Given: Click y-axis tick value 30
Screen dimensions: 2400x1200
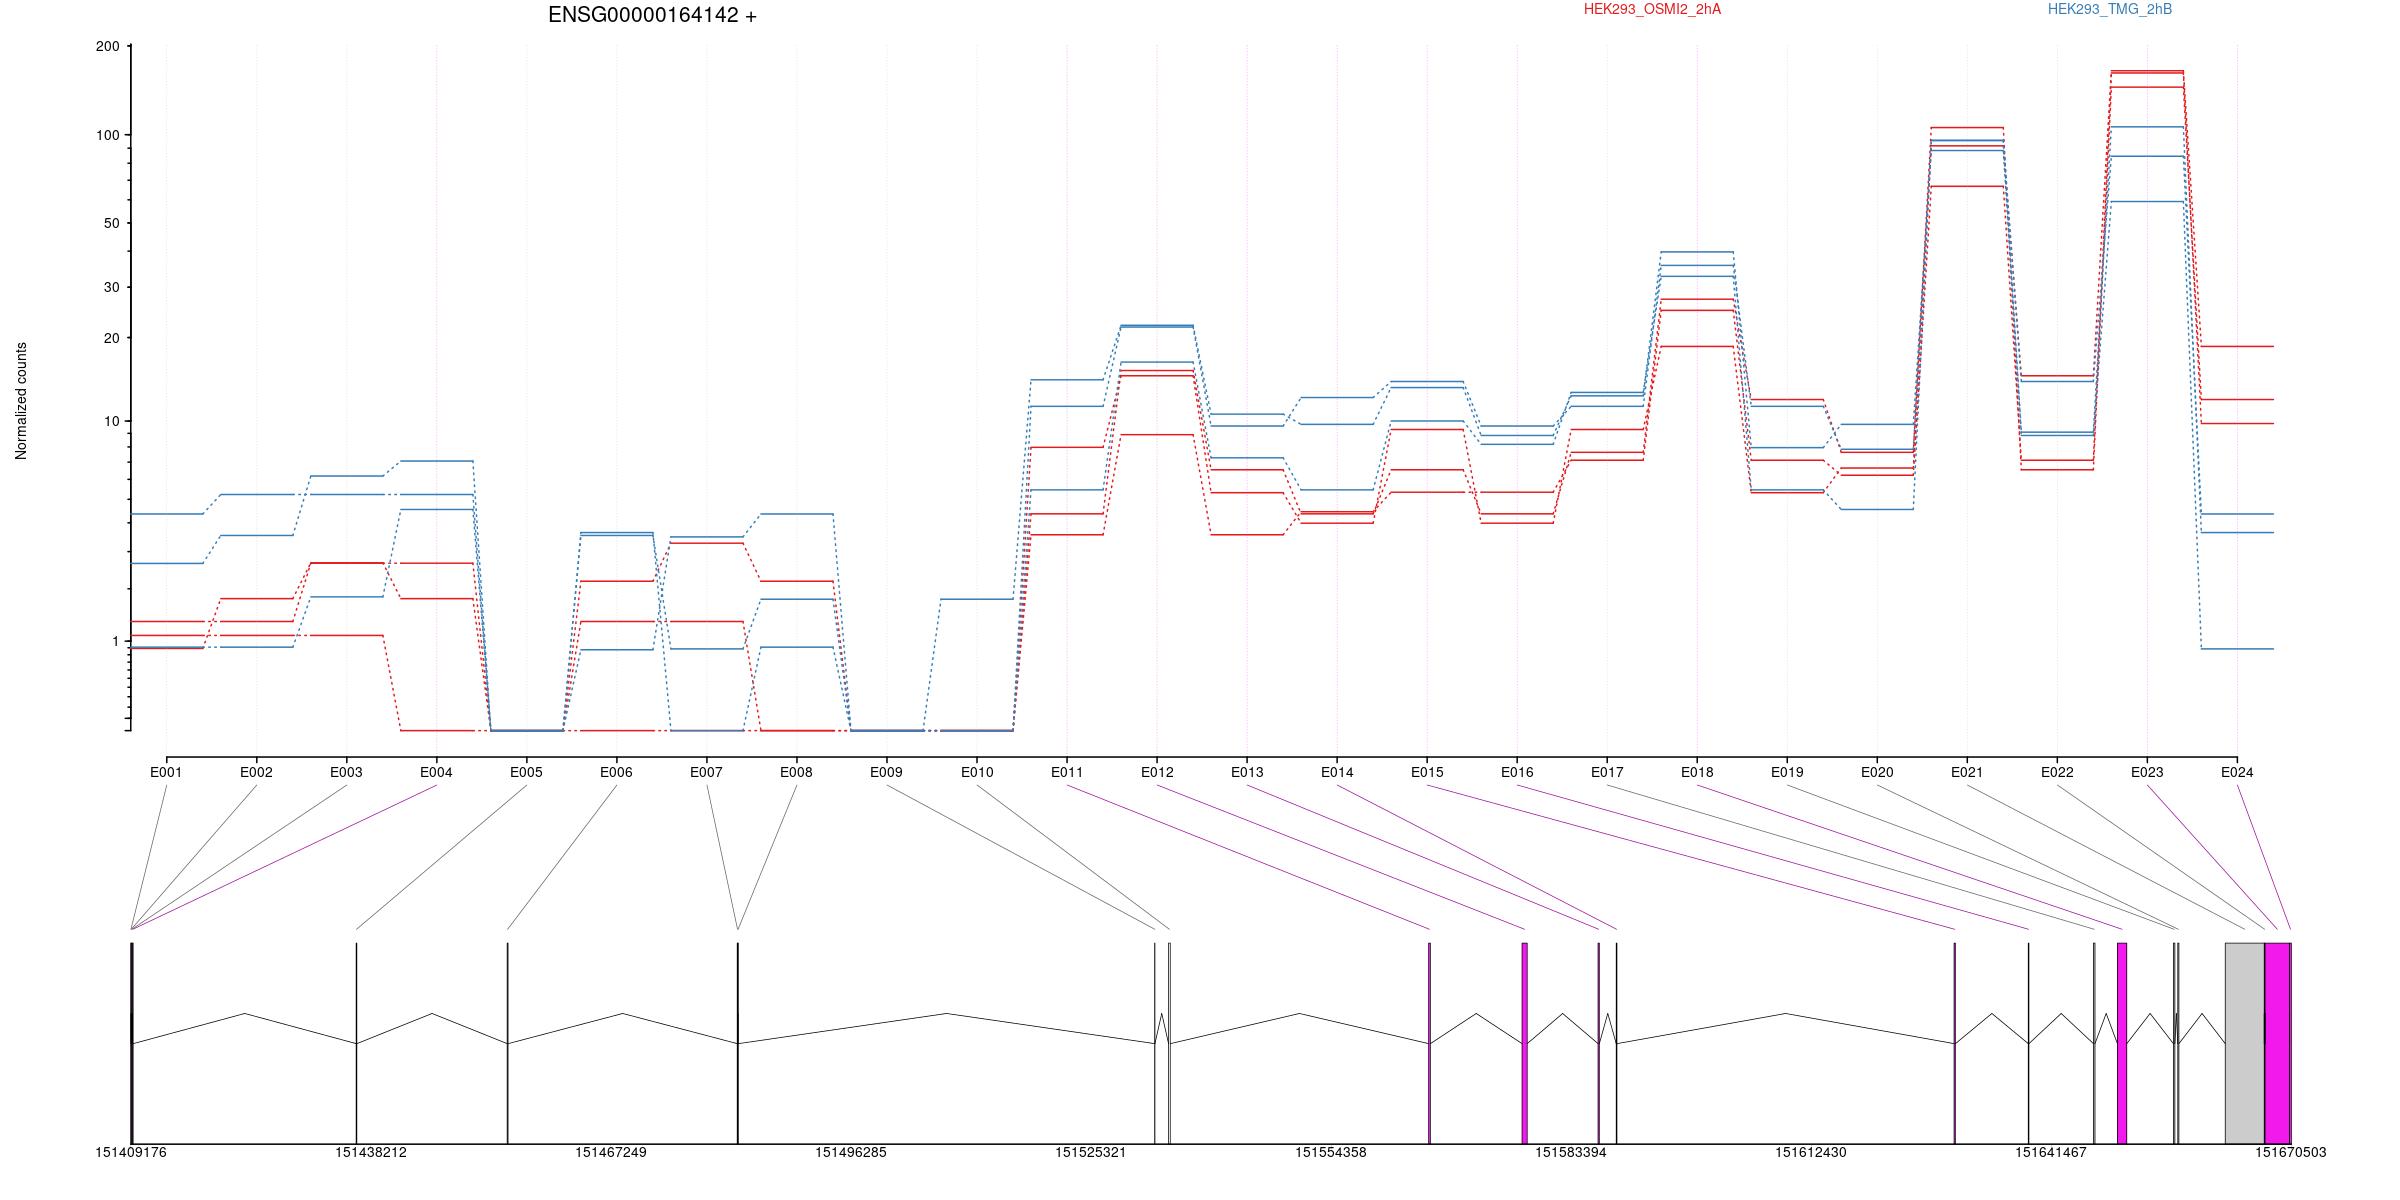Looking at the screenshot, I should pos(112,287).
